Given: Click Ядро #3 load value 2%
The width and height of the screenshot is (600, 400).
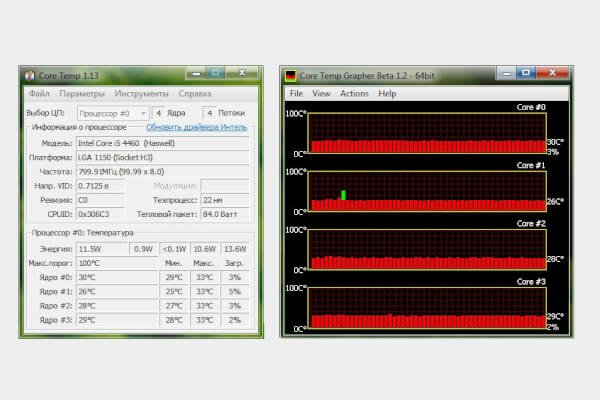Looking at the screenshot, I should tap(235, 320).
